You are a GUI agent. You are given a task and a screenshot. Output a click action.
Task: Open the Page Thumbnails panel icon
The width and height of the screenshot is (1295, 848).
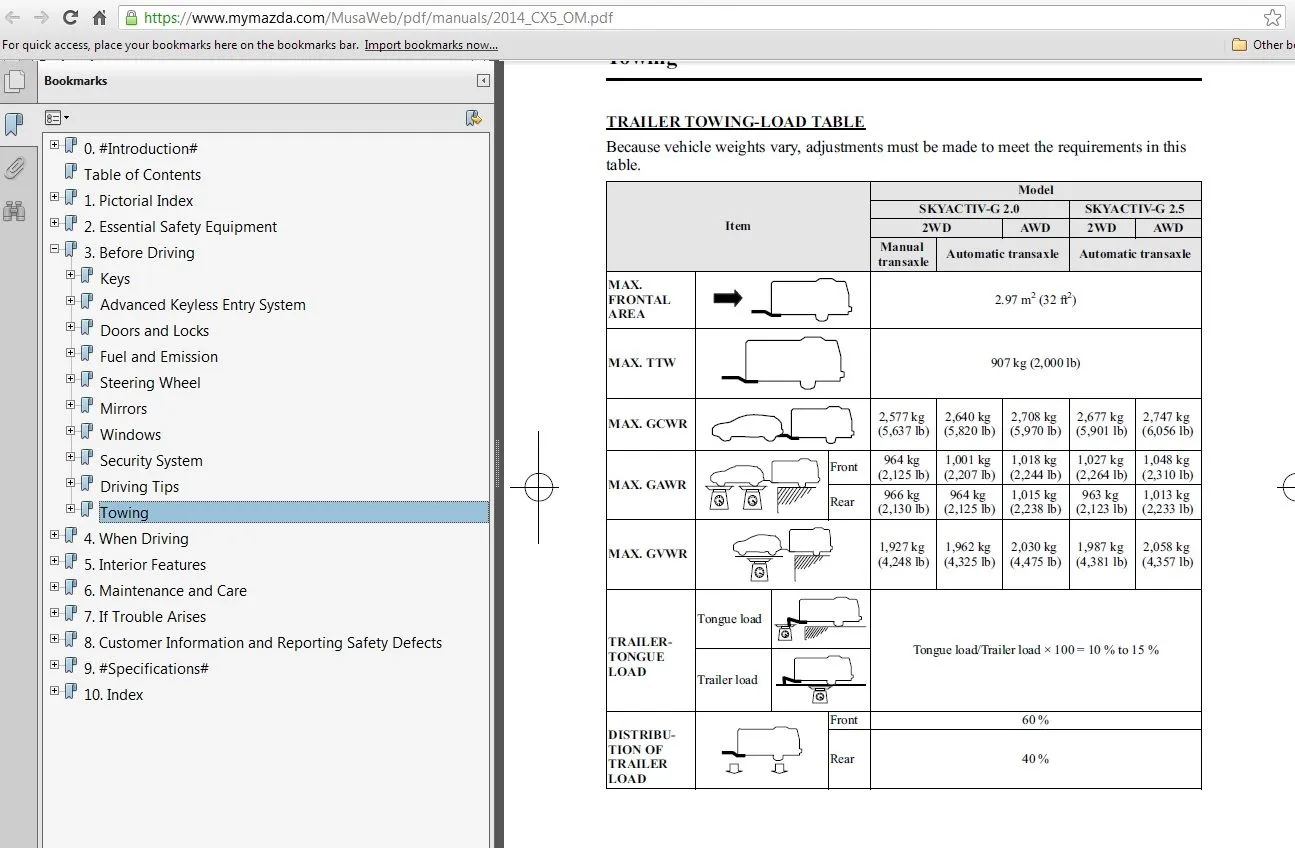(x=15, y=82)
